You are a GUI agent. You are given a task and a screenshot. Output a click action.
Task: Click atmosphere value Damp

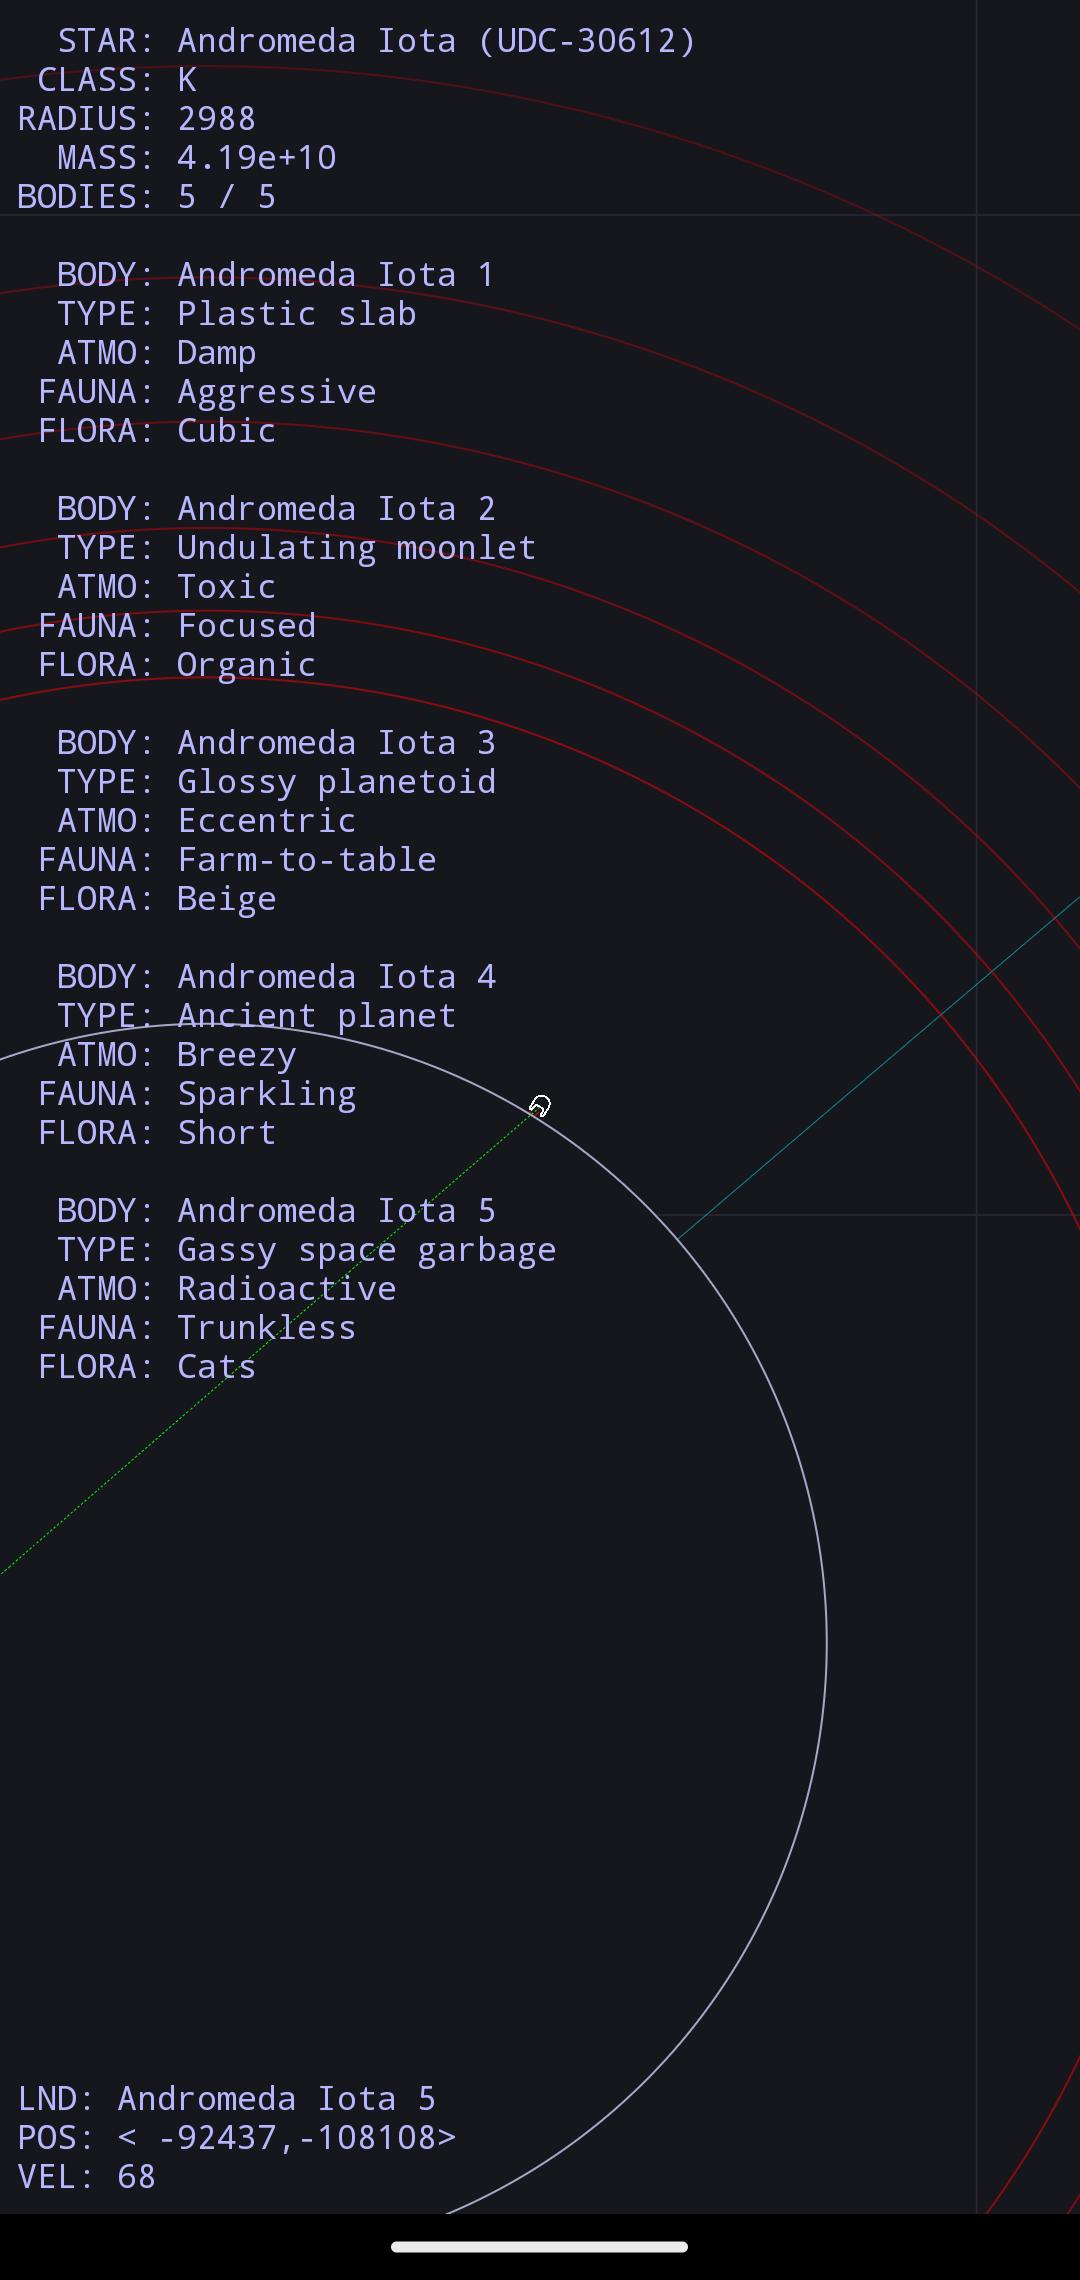click(217, 353)
